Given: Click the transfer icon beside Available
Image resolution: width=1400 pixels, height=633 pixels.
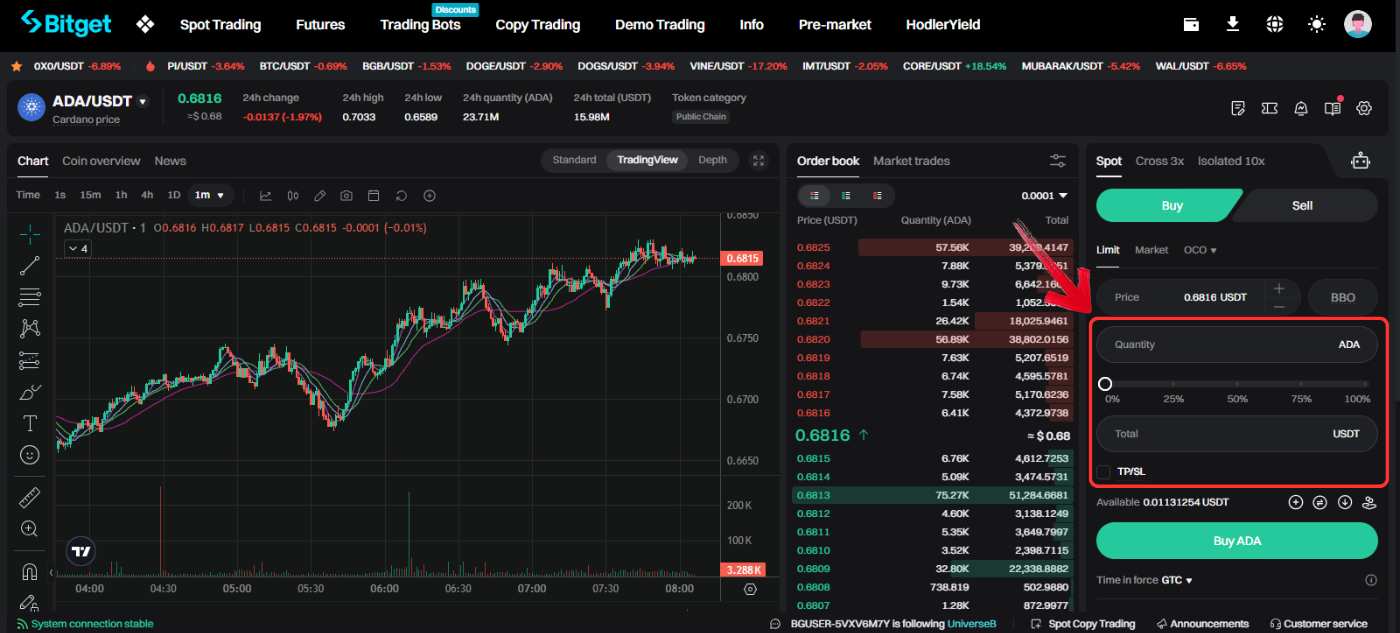Looking at the screenshot, I should [x=1320, y=502].
